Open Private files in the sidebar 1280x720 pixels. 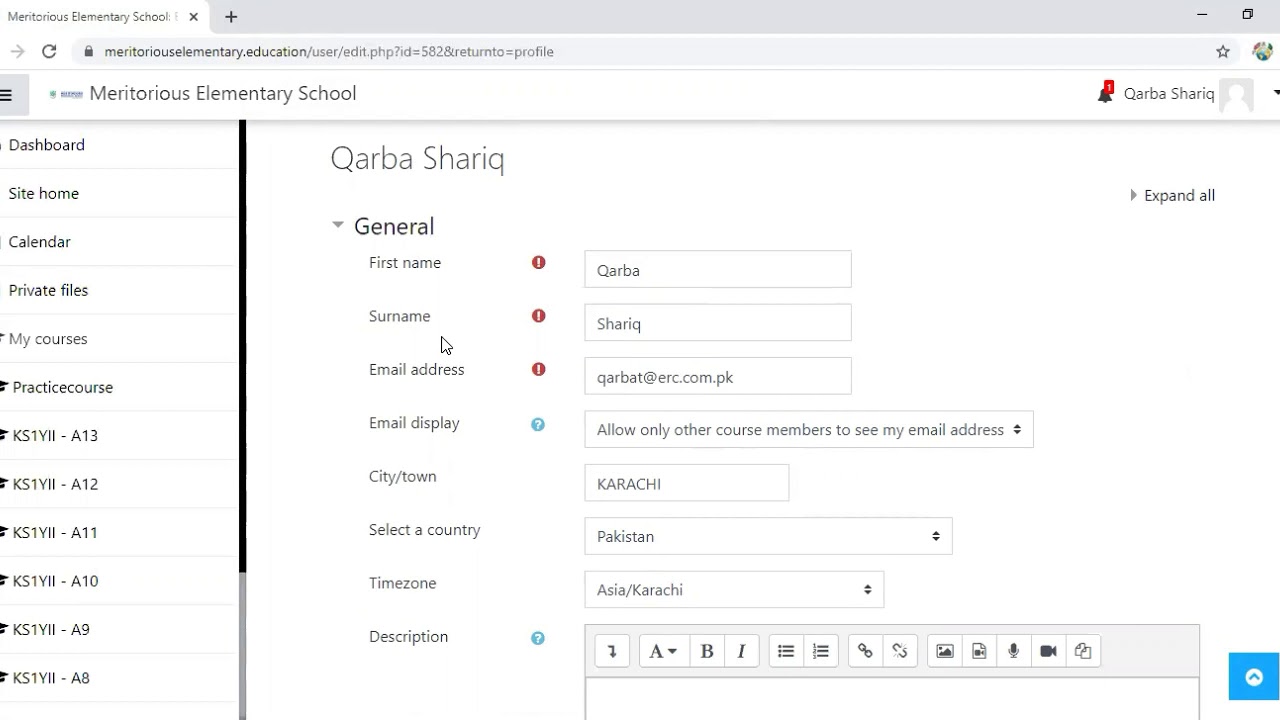click(x=48, y=290)
